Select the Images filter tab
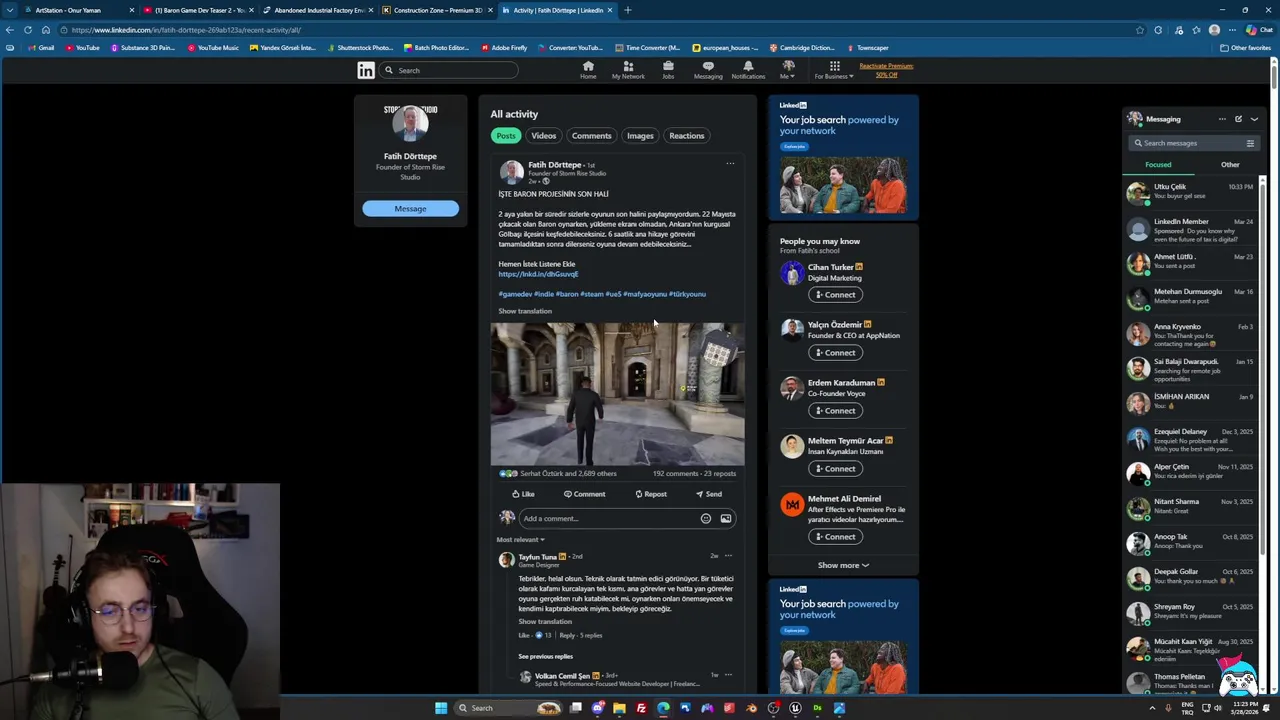 click(x=640, y=136)
